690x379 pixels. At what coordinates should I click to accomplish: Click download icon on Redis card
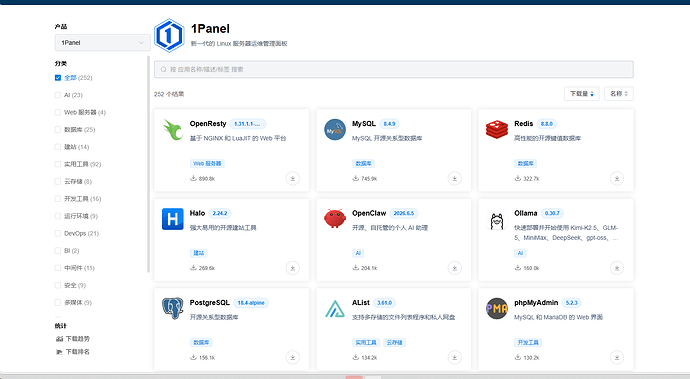[x=617, y=178]
